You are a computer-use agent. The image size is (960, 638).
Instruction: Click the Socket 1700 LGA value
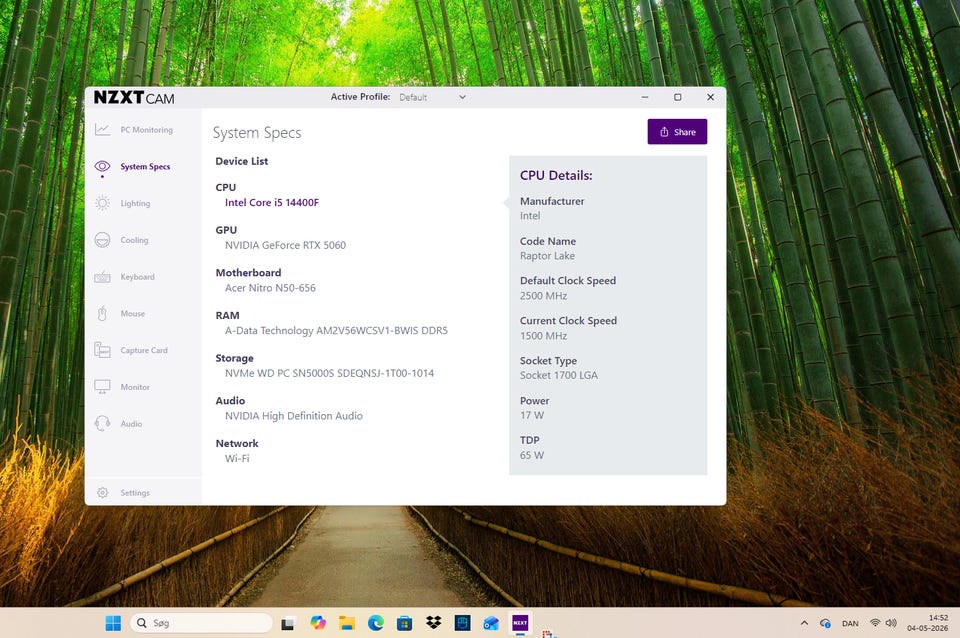click(x=559, y=375)
